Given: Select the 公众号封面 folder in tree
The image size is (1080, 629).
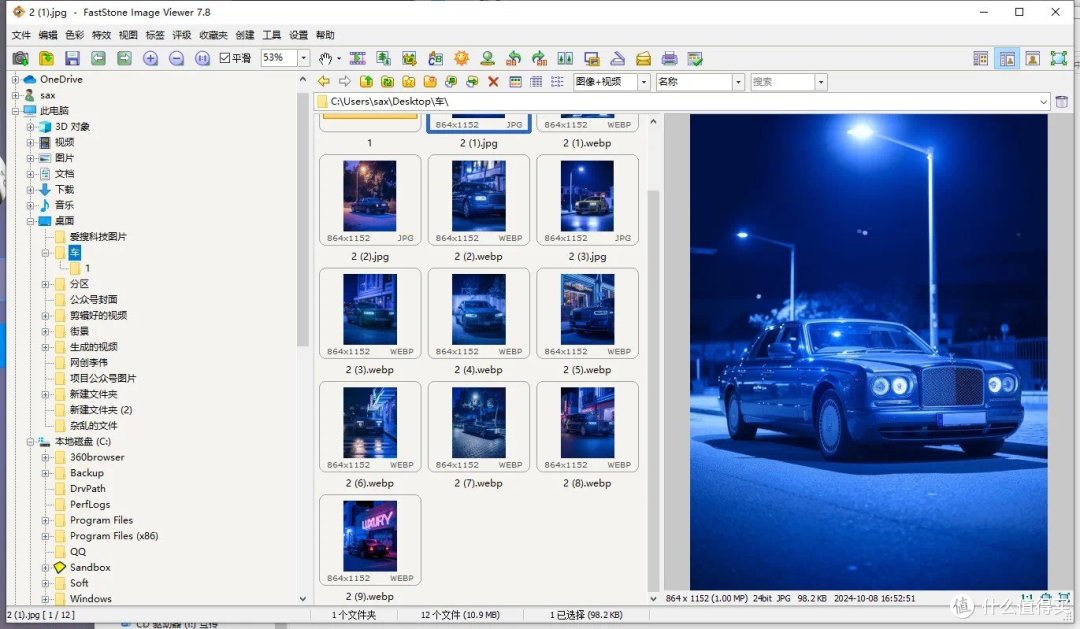Looking at the screenshot, I should 93,299.
